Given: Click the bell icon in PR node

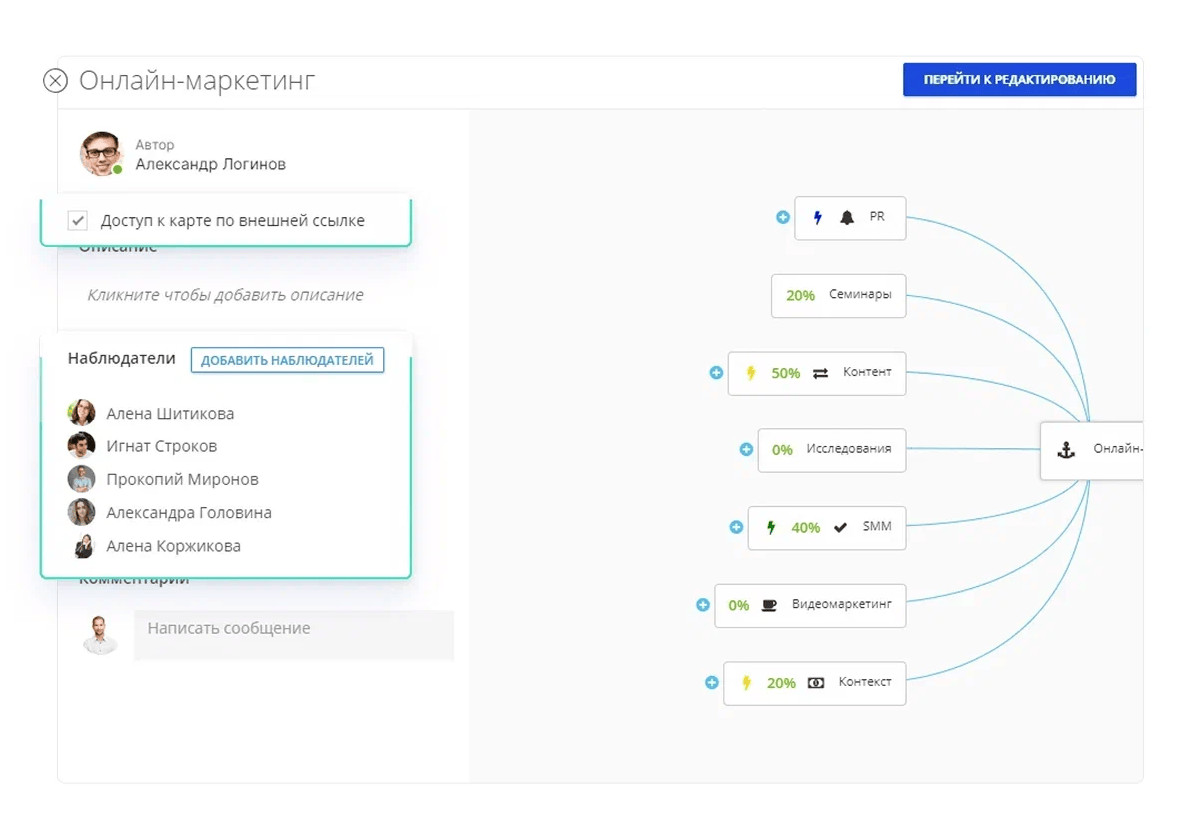Looking at the screenshot, I should tap(847, 218).
